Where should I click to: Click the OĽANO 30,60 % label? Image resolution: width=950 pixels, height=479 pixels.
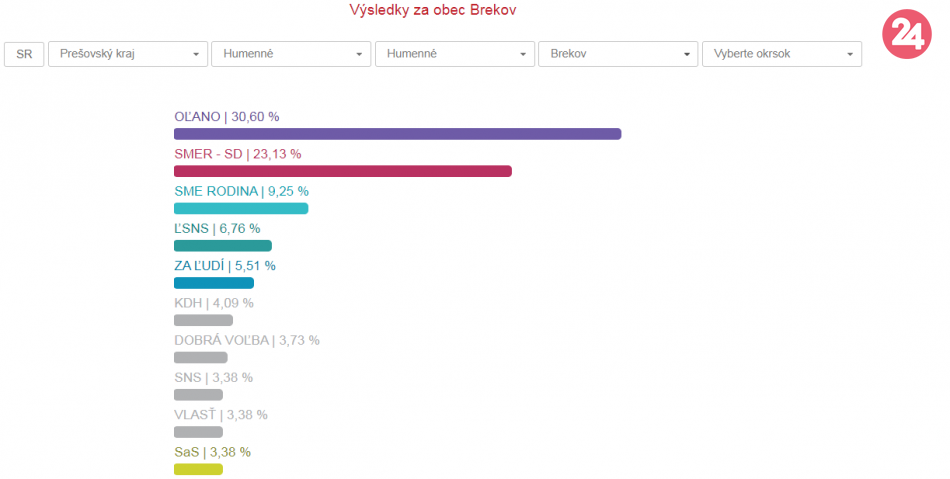pos(226,117)
